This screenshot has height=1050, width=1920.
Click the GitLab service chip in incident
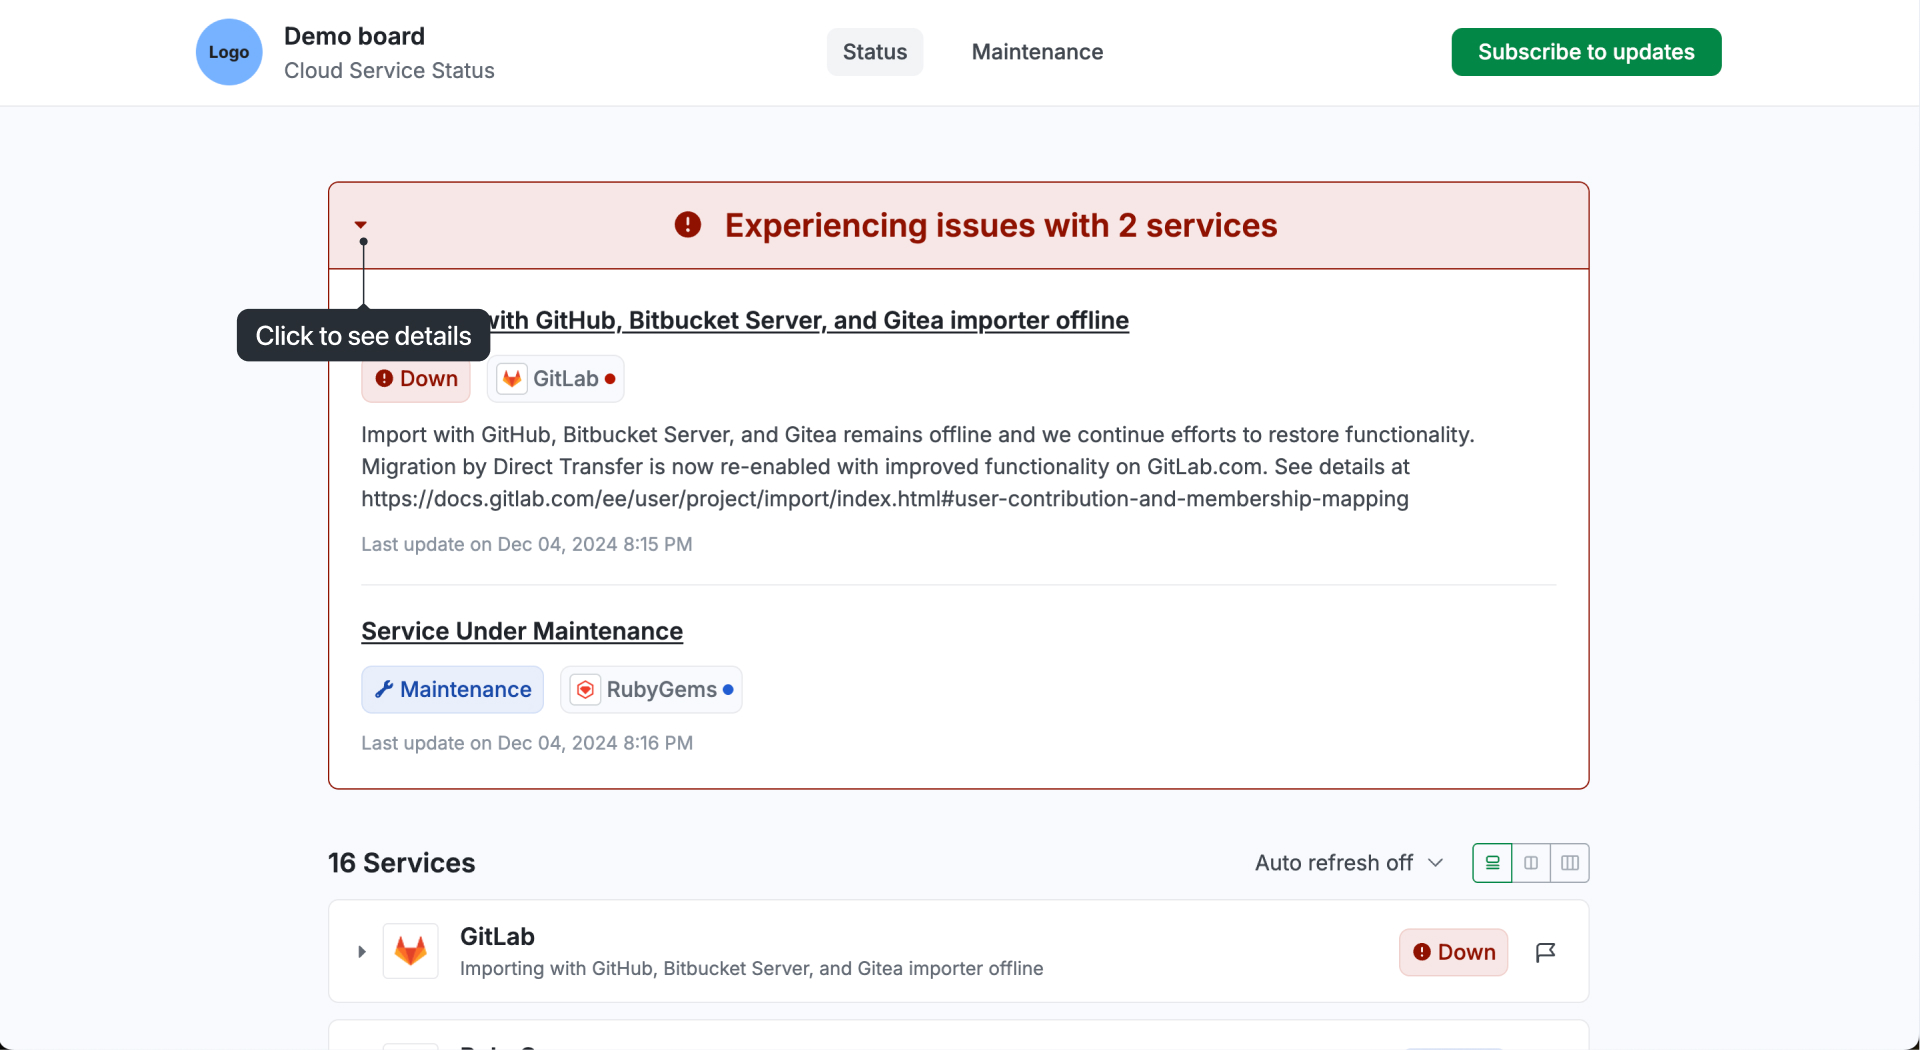pyautogui.click(x=555, y=379)
